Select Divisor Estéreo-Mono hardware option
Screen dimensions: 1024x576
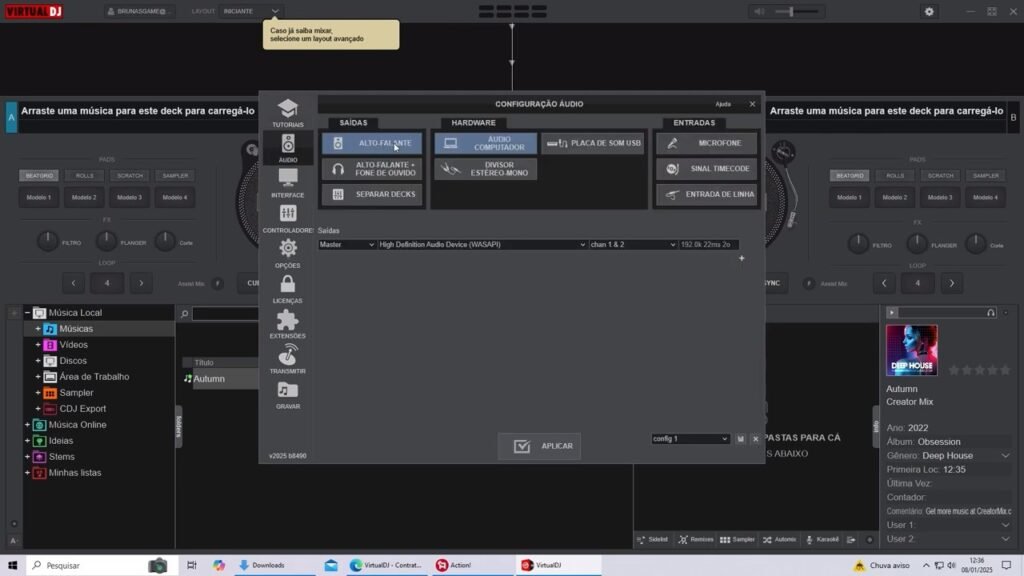tap(486, 169)
